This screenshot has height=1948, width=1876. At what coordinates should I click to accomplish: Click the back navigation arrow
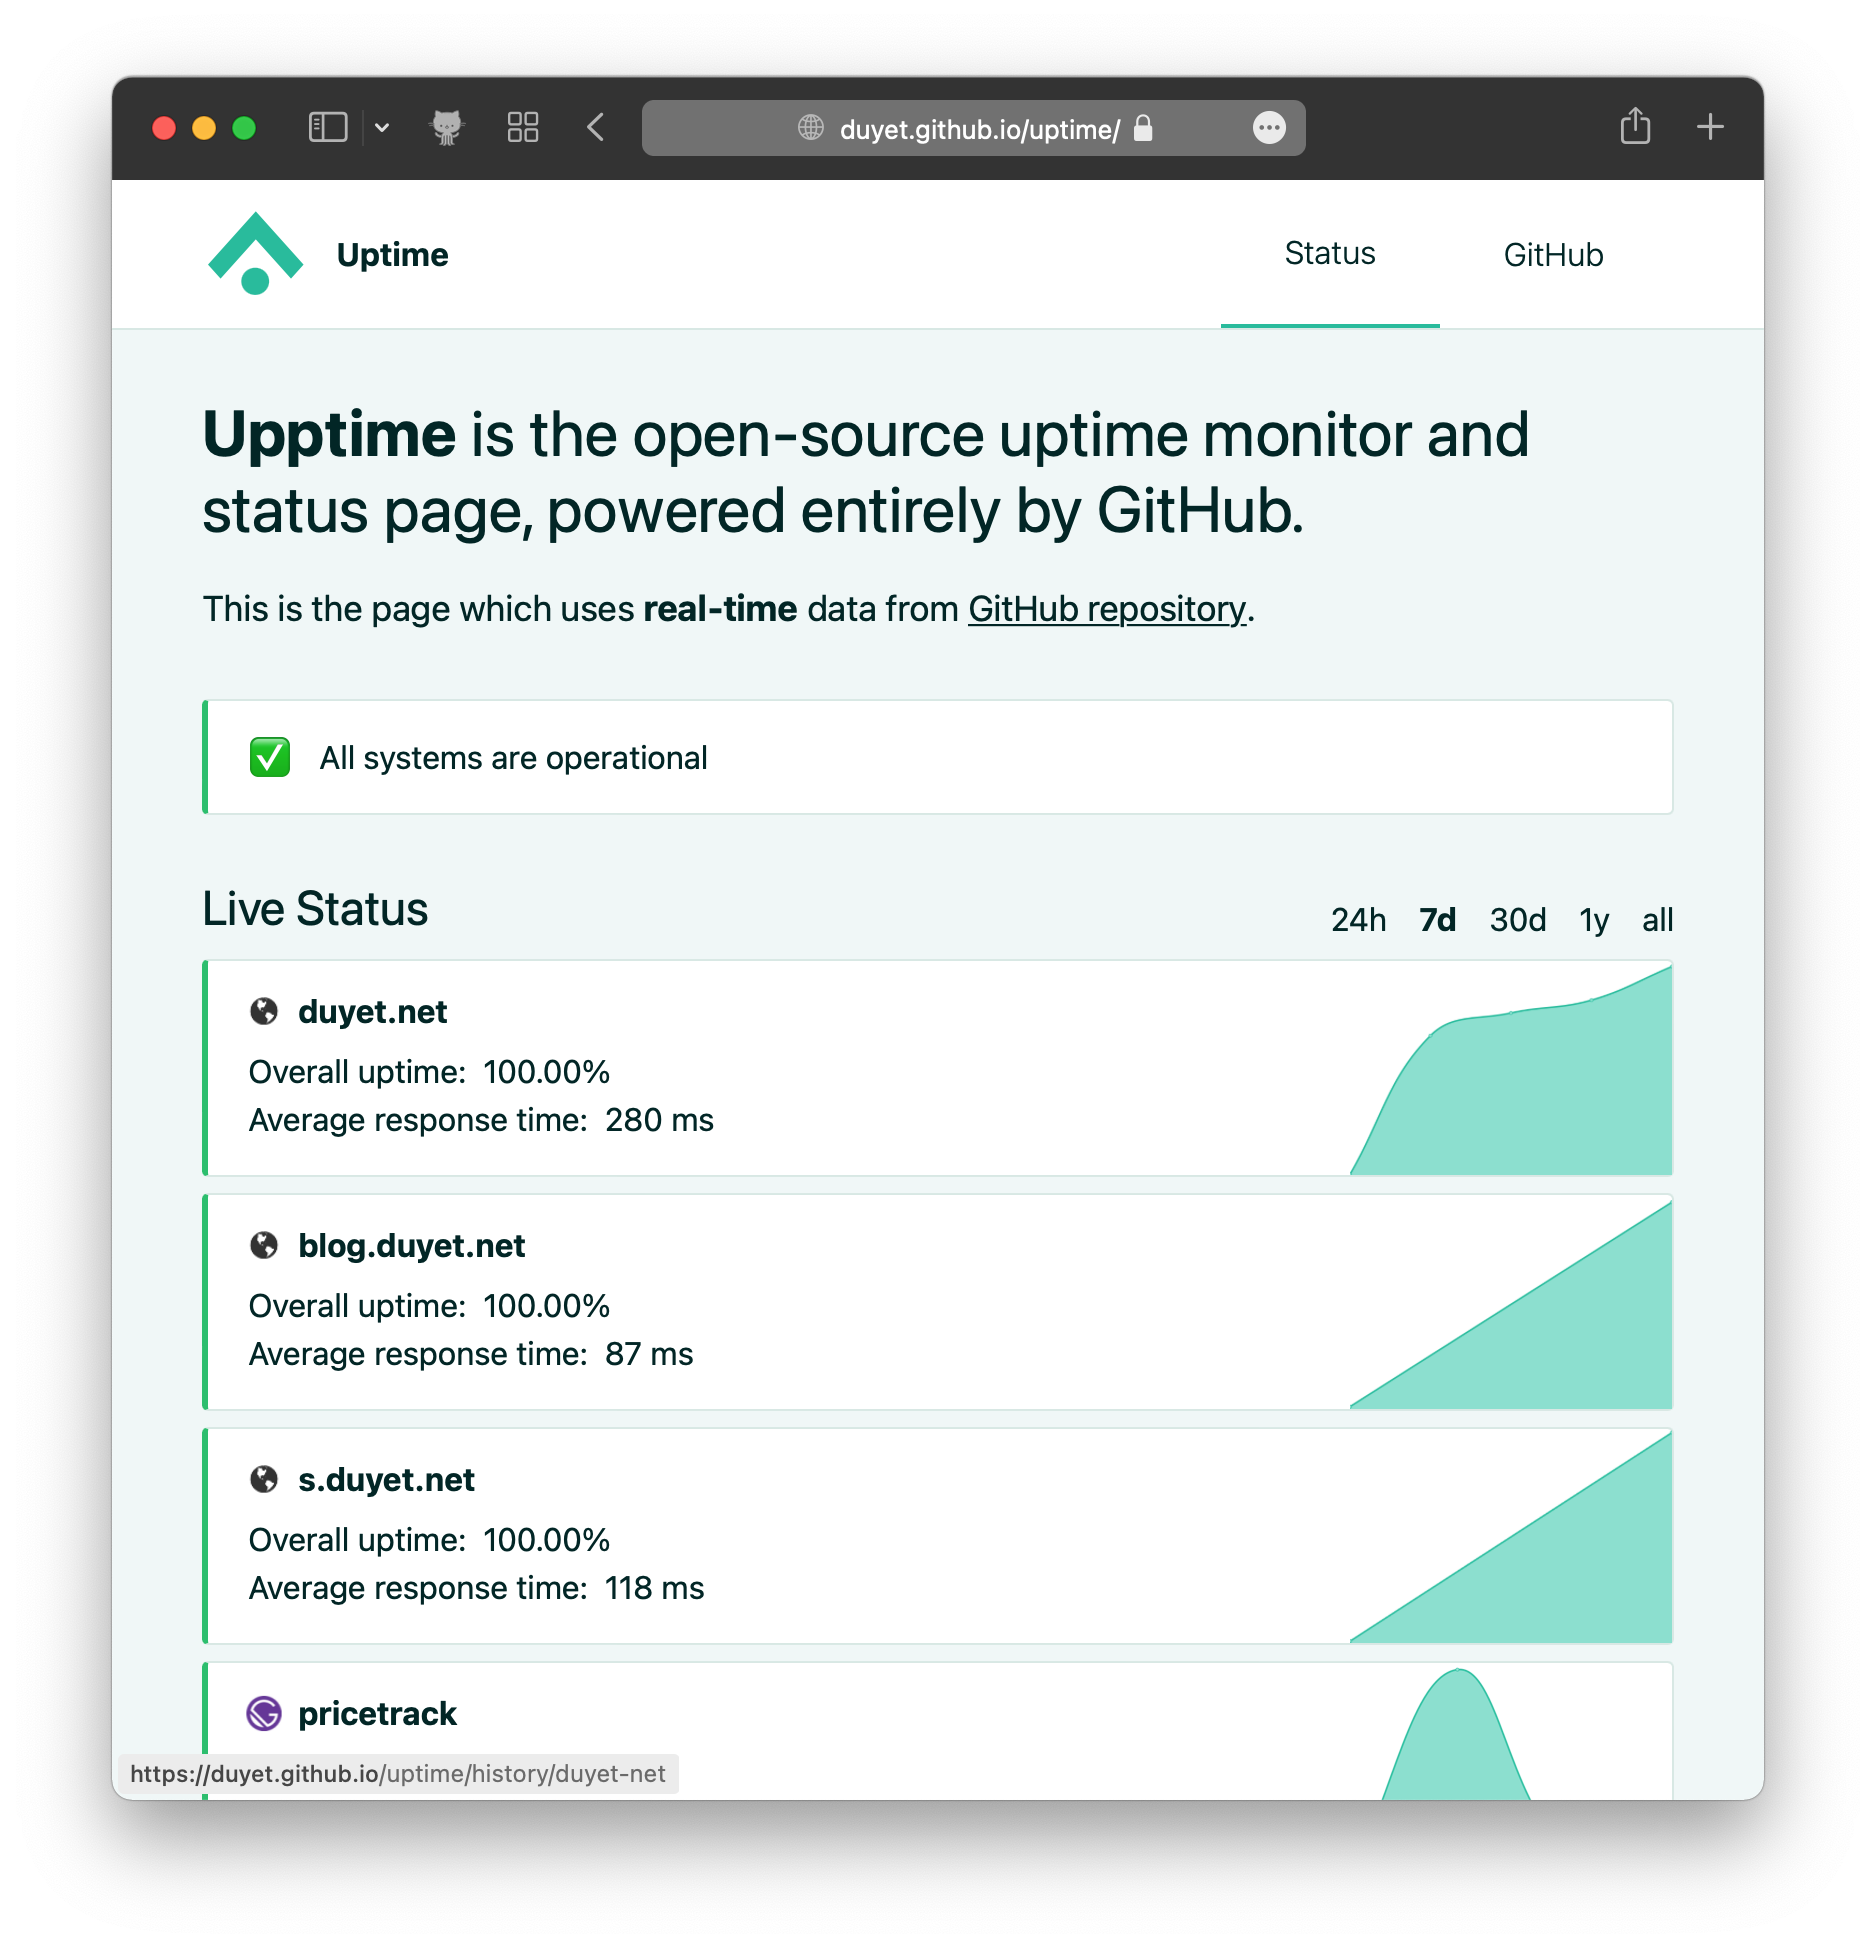click(595, 127)
